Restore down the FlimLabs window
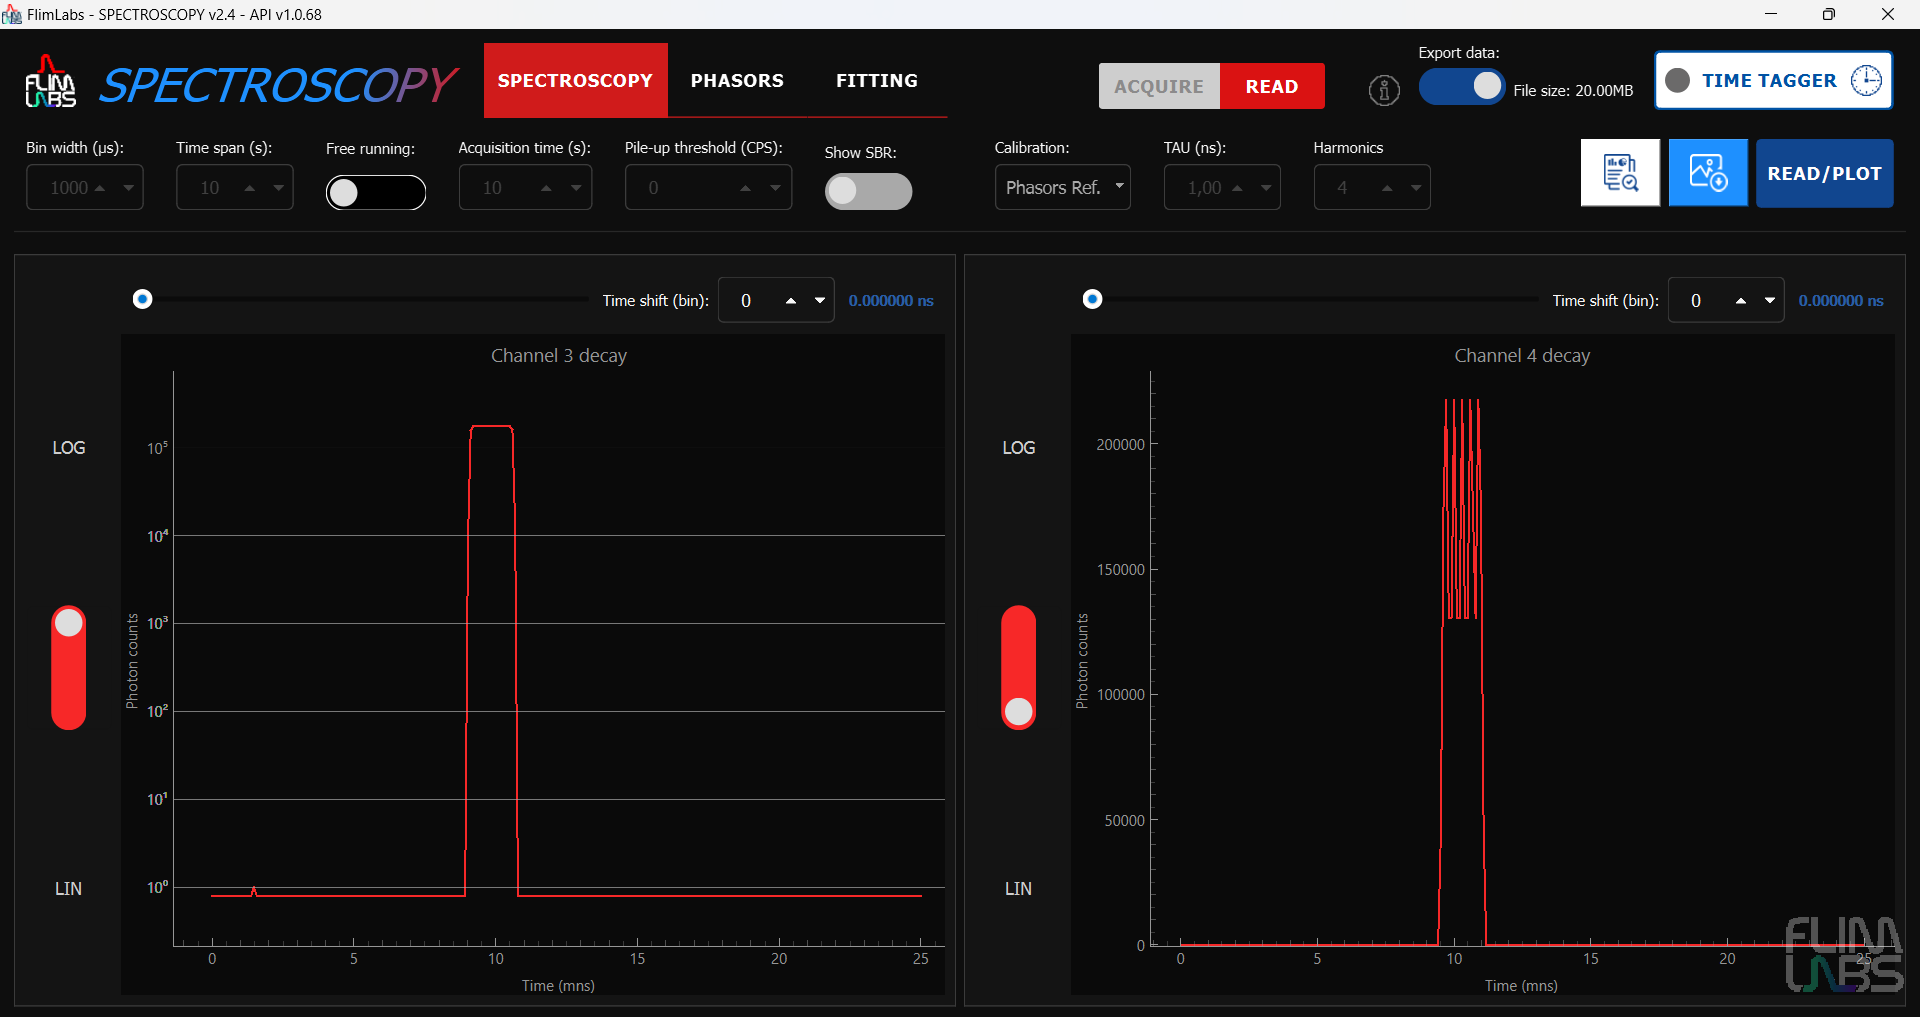 click(x=1829, y=14)
